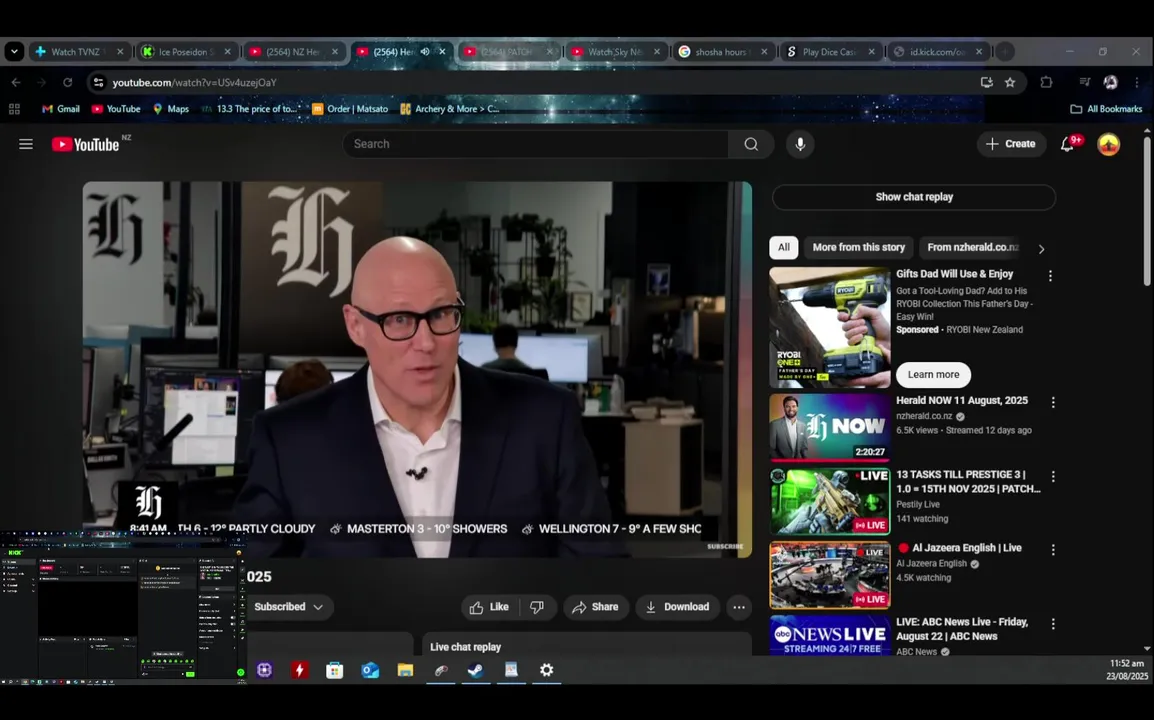View site information icon in address bar
Viewport: 1154px width, 720px height.
click(98, 82)
